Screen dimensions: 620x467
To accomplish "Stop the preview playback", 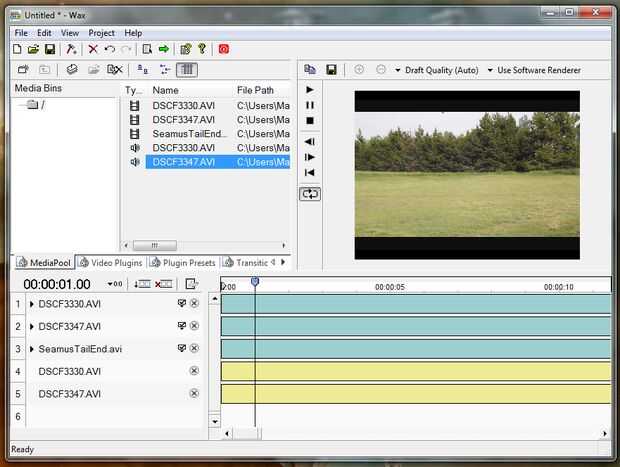I will click(x=310, y=121).
